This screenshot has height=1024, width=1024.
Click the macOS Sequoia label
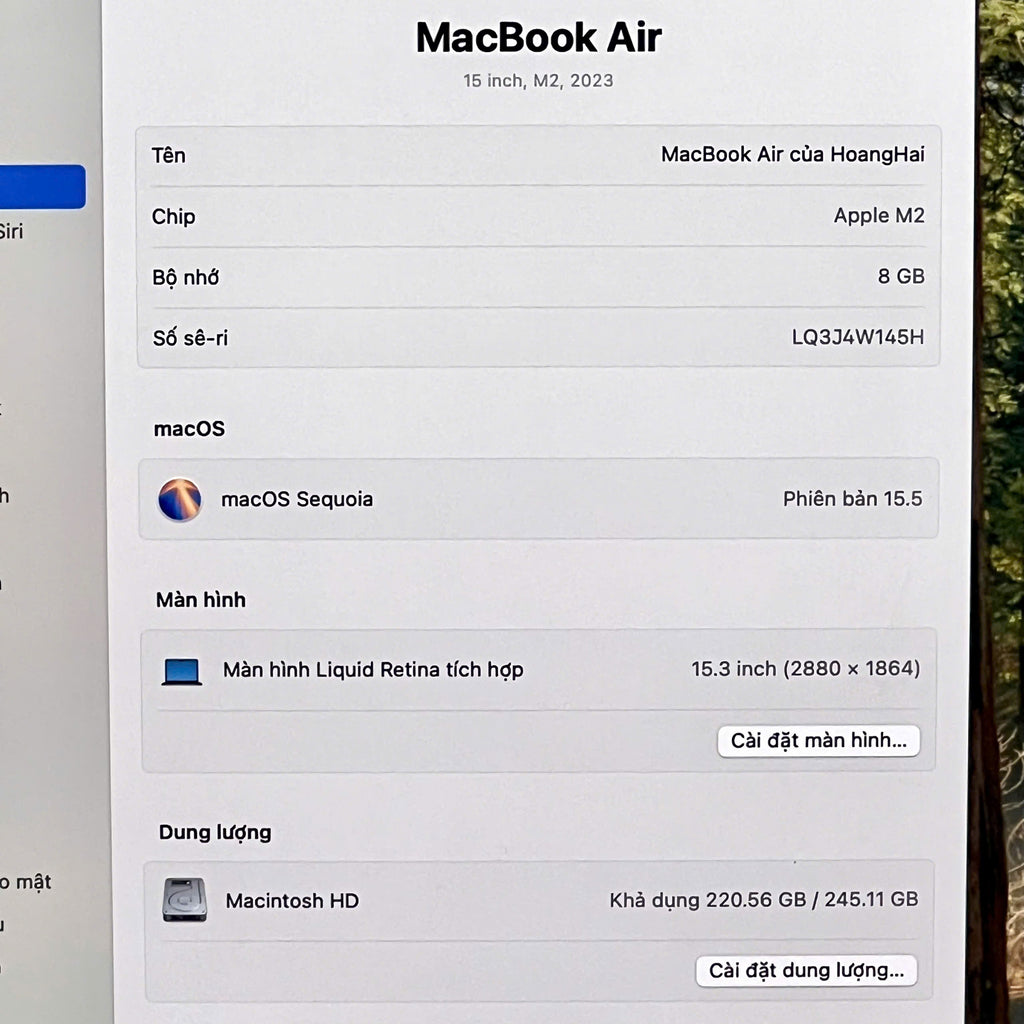pyautogui.click(x=297, y=499)
